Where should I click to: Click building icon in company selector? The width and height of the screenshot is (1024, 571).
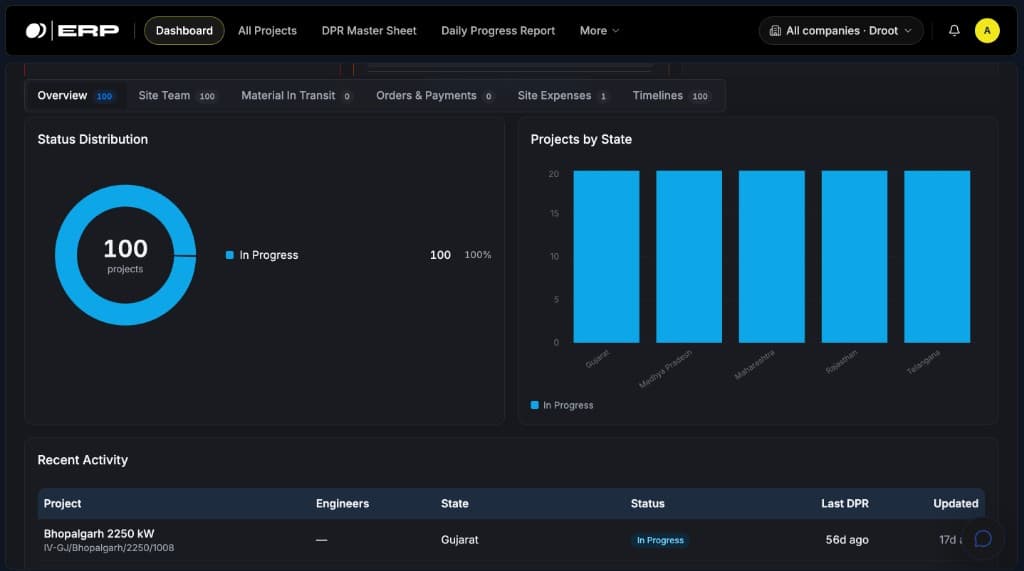click(775, 31)
